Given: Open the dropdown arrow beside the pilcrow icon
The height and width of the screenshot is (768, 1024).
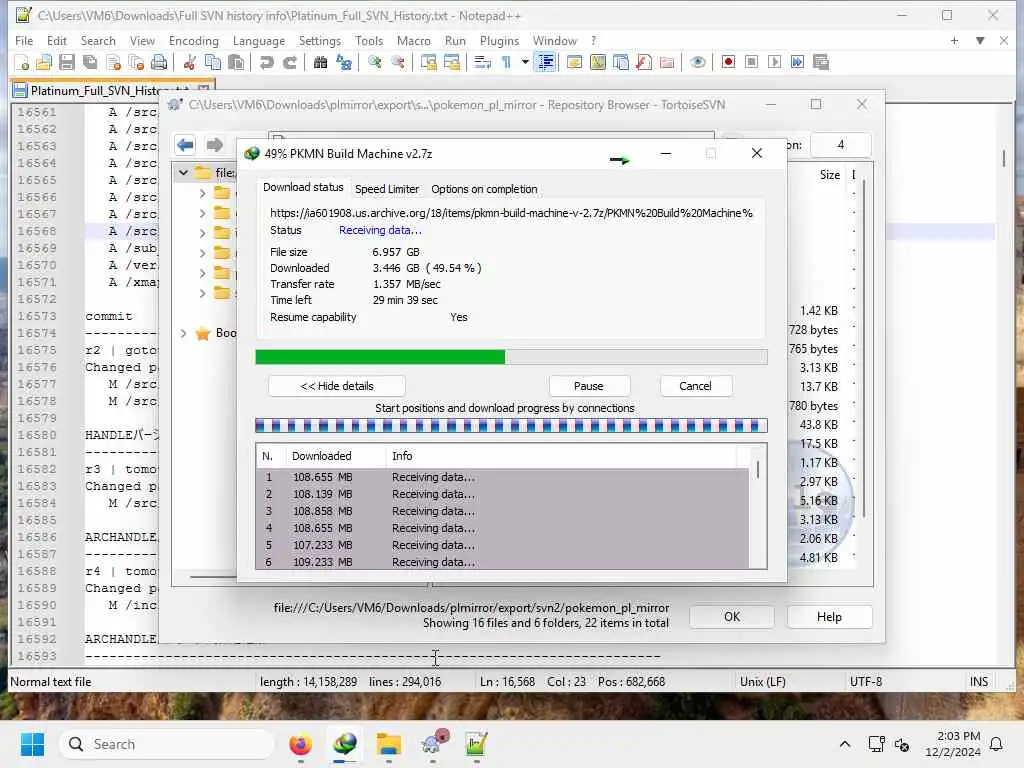Looking at the screenshot, I should tap(524, 63).
